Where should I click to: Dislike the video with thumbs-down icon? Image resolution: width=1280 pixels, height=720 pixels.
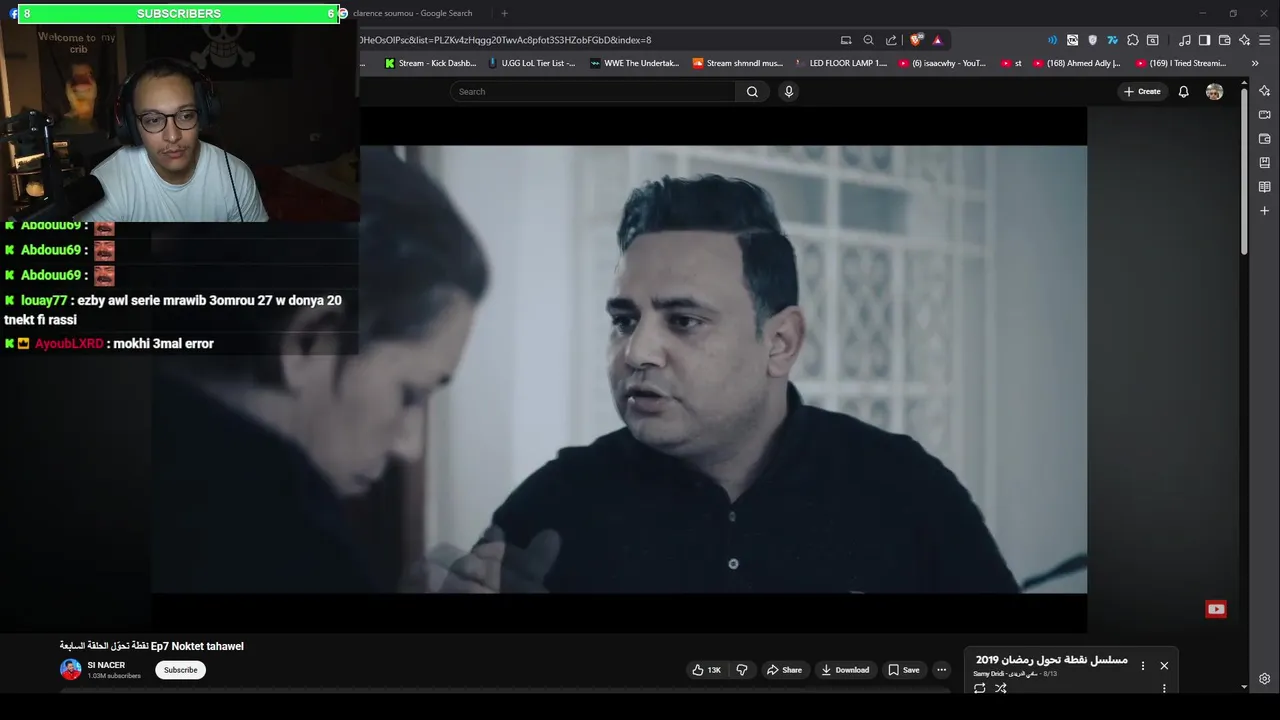pos(742,670)
